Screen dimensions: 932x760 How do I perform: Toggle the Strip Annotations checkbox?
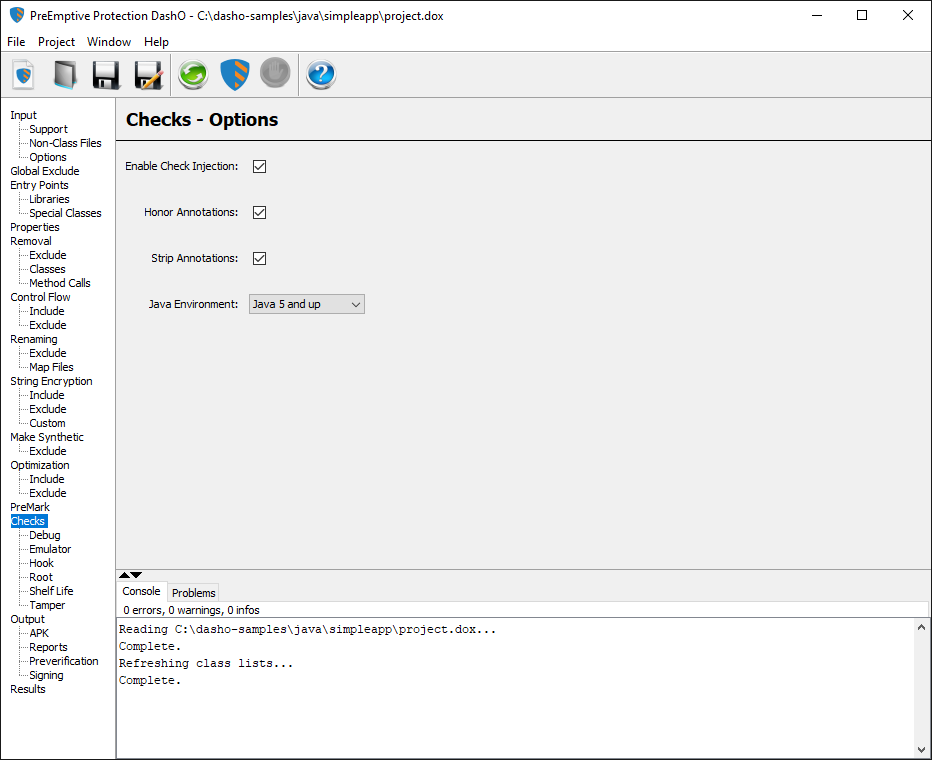(x=259, y=258)
